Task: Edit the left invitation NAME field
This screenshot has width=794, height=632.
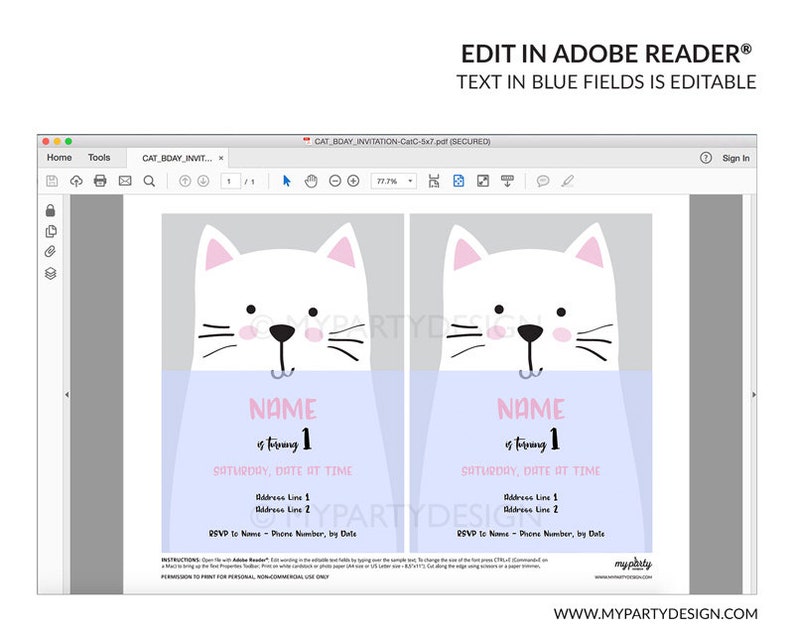Action: [283, 409]
